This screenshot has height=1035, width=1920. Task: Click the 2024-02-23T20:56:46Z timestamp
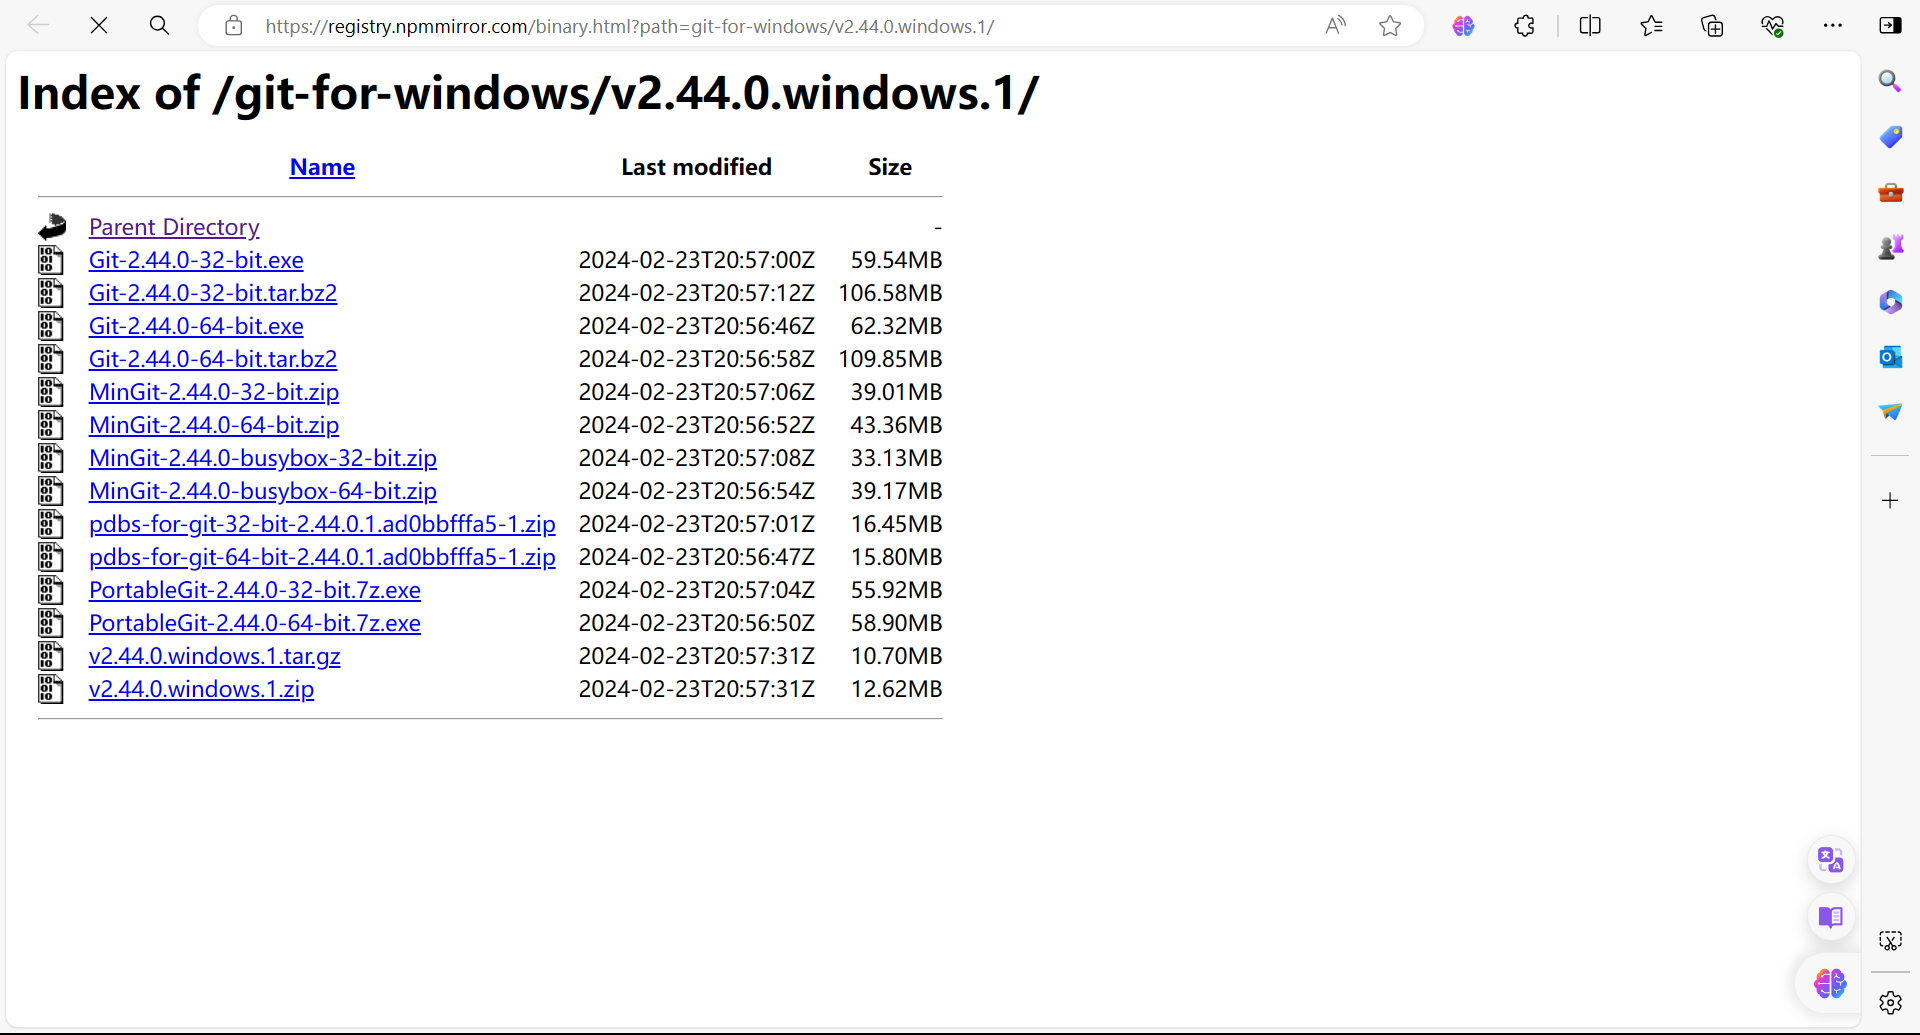697,326
